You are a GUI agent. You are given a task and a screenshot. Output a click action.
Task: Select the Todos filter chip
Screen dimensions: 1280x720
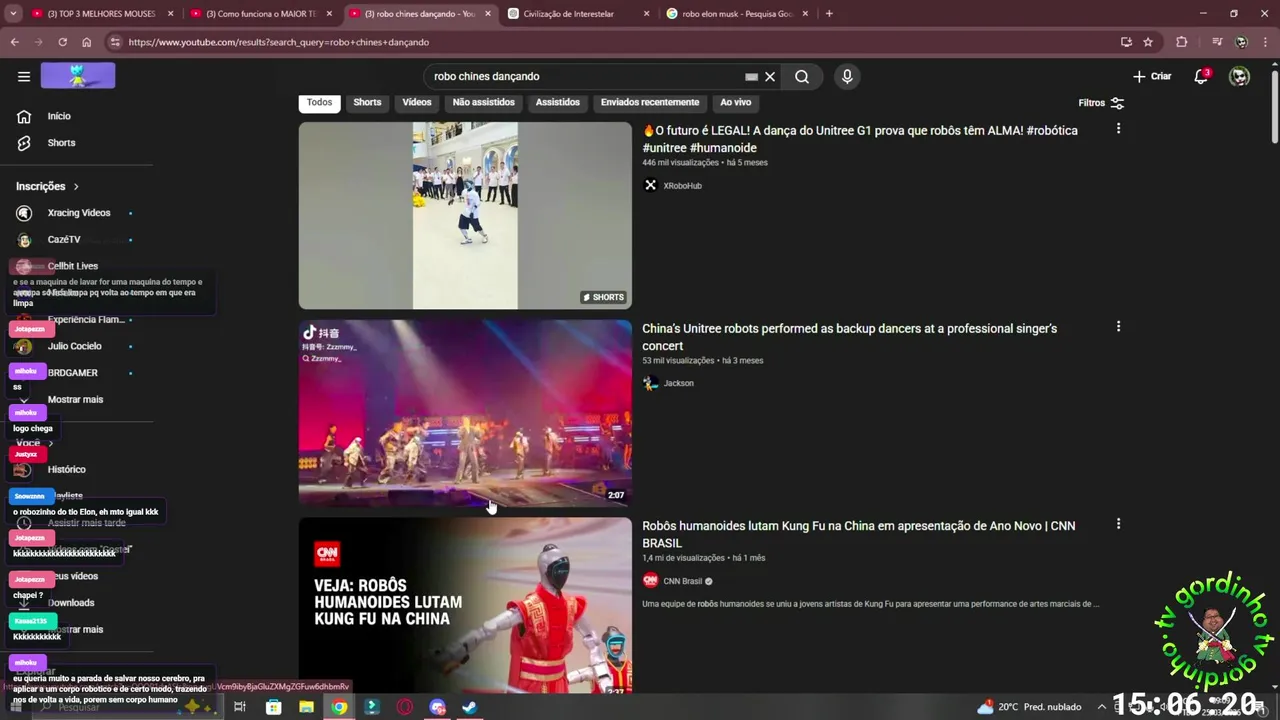point(319,102)
